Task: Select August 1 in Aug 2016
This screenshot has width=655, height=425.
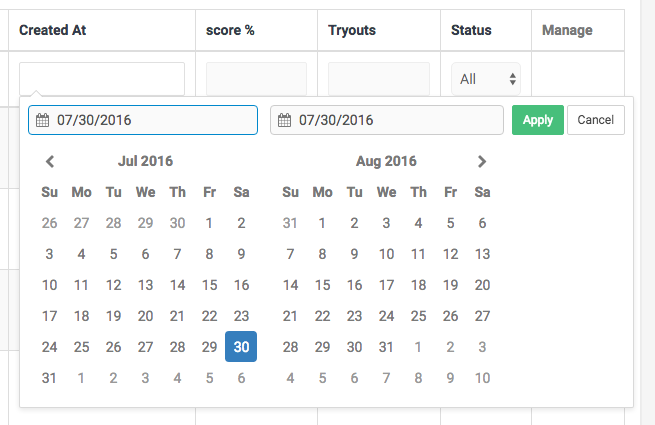Action: coord(322,223)
